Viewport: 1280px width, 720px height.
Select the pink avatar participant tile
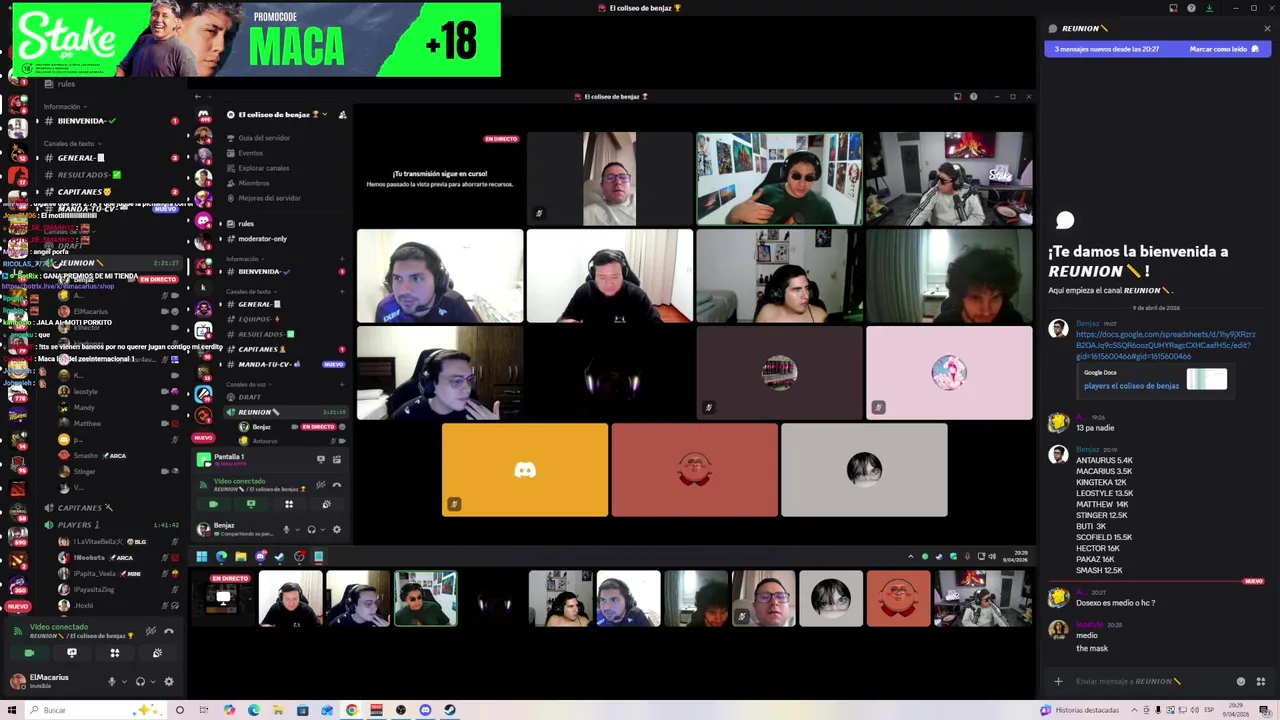pyautogui.click(x=949, y=373)
